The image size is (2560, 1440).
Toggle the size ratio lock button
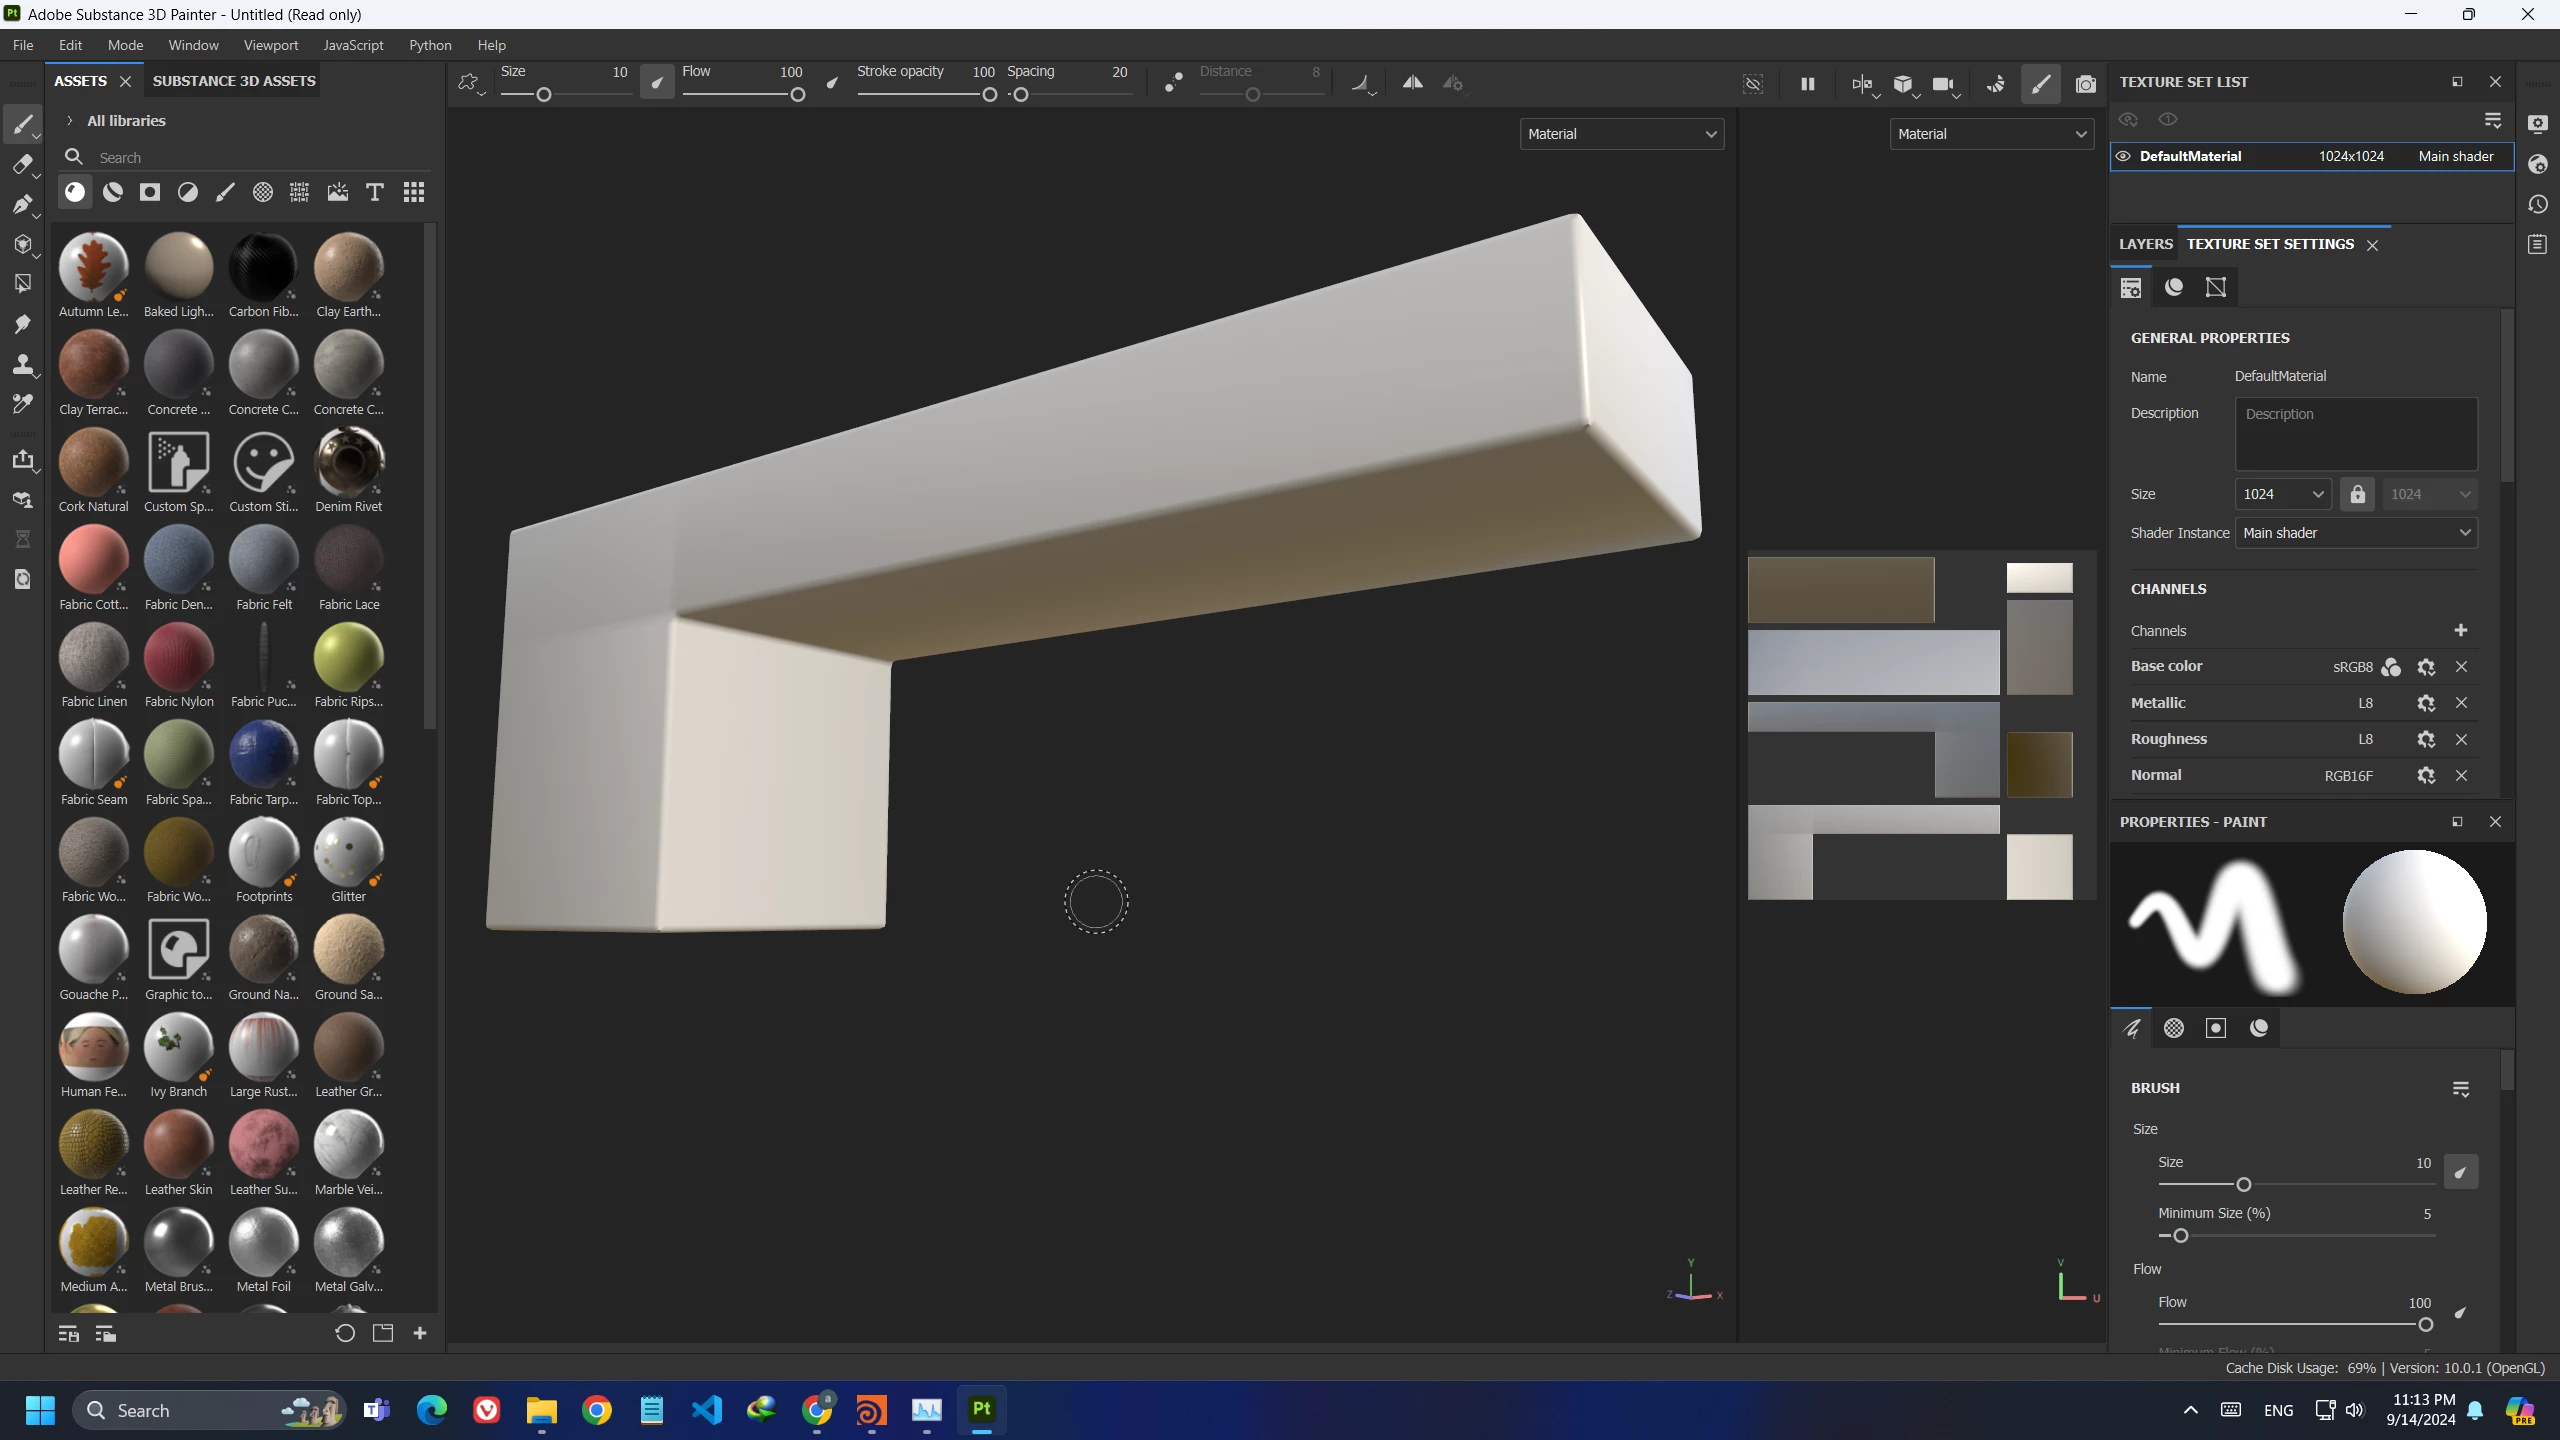[x=2357, y=494]
